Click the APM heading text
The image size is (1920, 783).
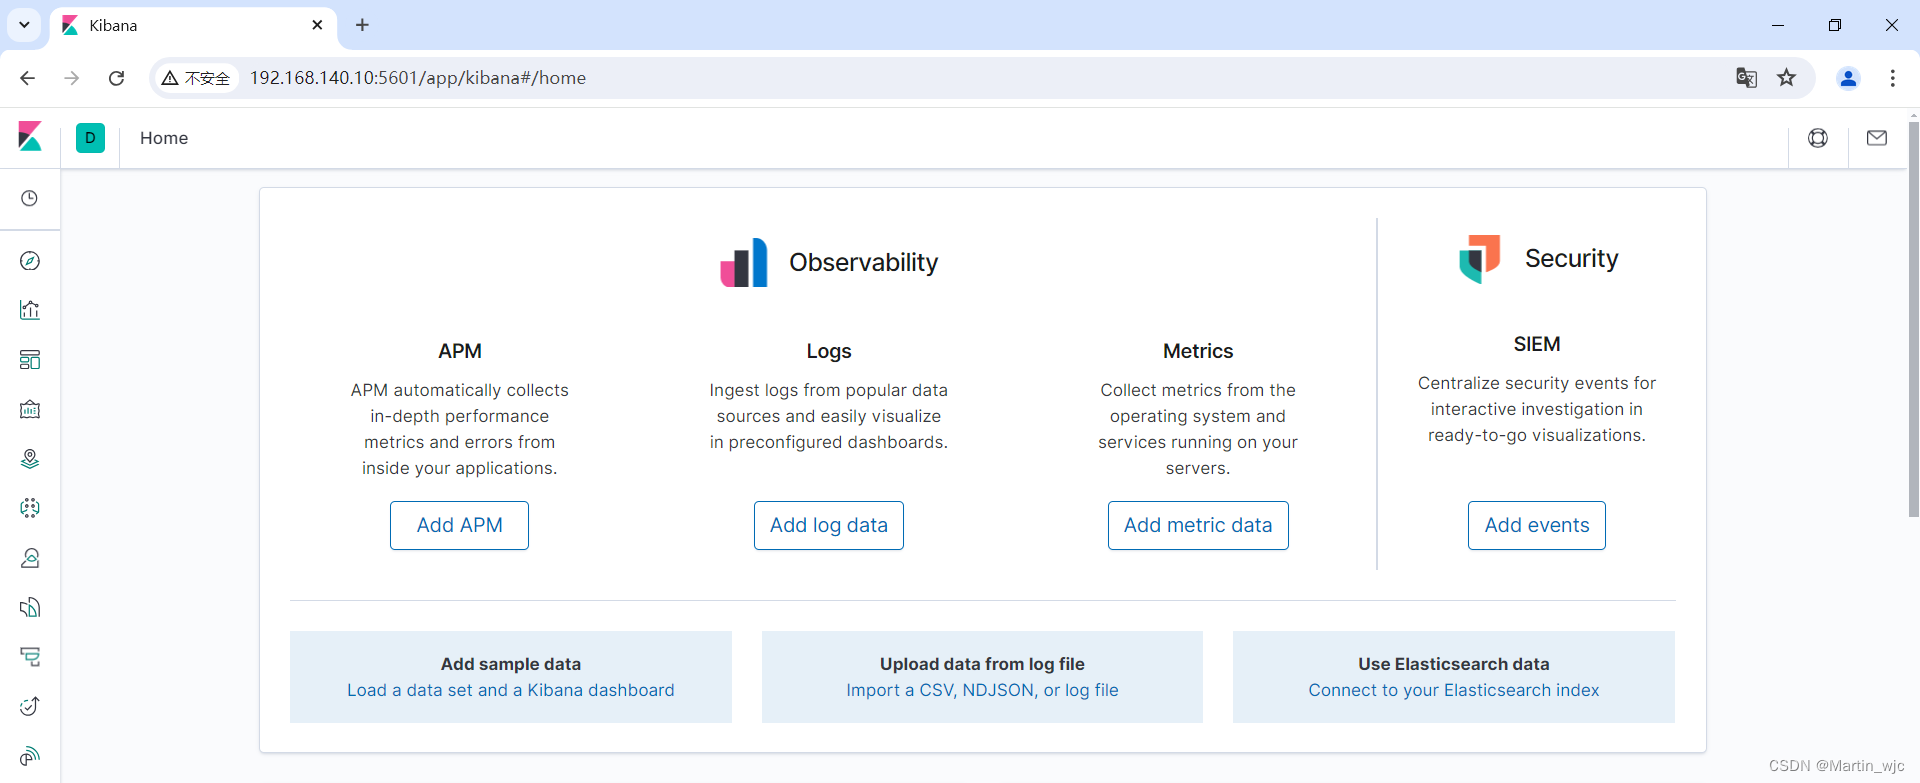tap(460, 351)
